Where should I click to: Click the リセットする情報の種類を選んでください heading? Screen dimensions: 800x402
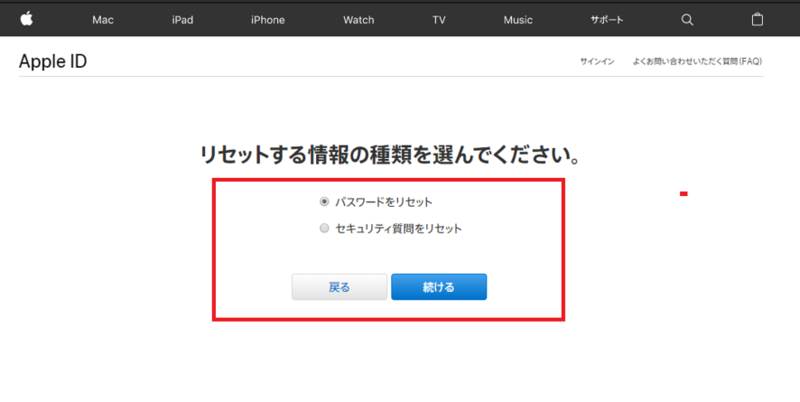click(x=390, y=155)
